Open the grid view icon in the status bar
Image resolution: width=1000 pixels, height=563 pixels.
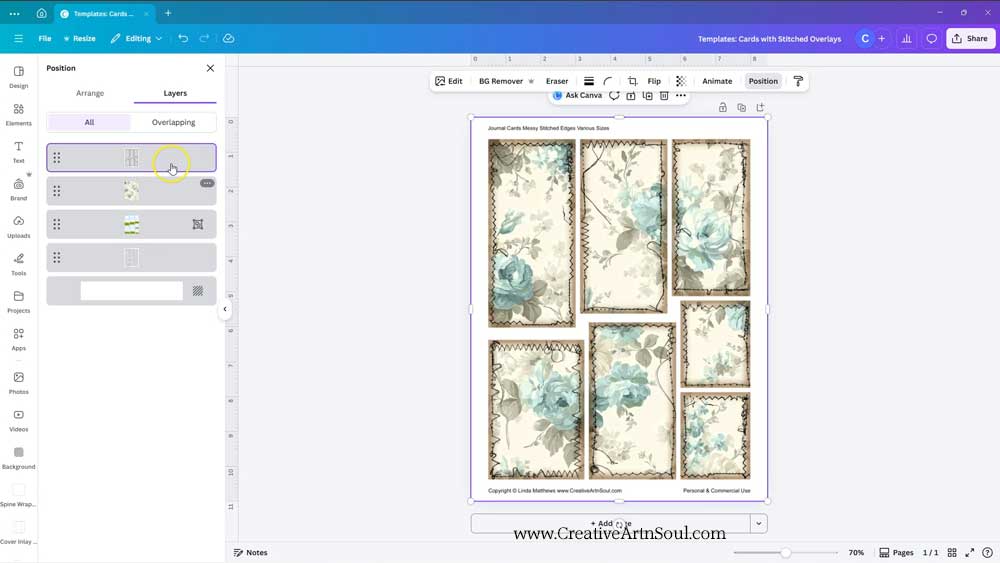point(952,553)
